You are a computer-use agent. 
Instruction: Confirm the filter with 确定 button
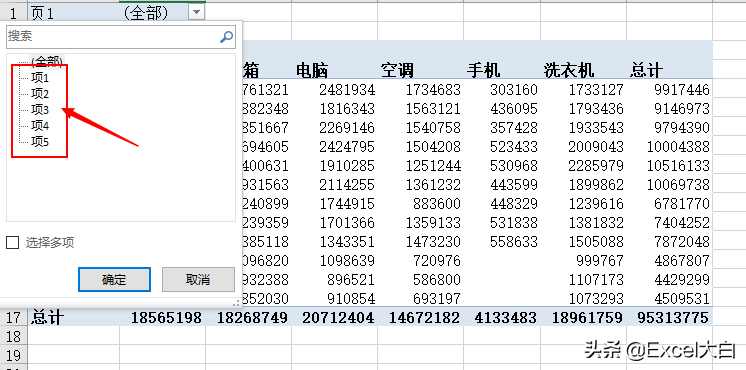pos(114,279)
